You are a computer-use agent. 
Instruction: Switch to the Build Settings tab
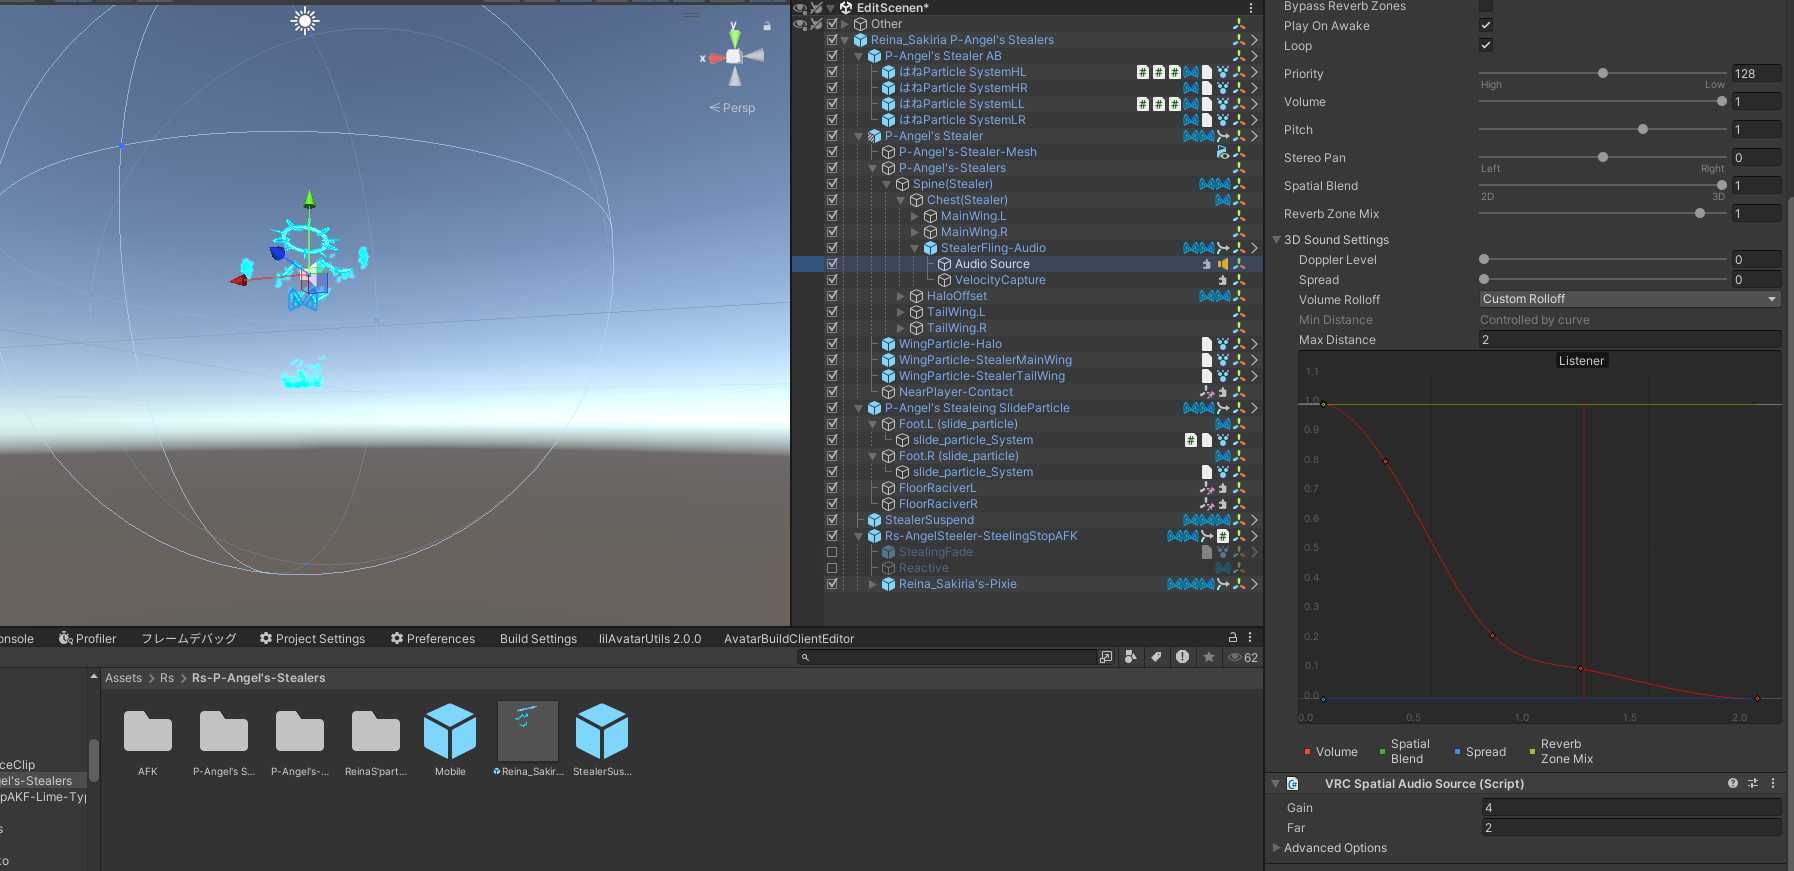538,639
